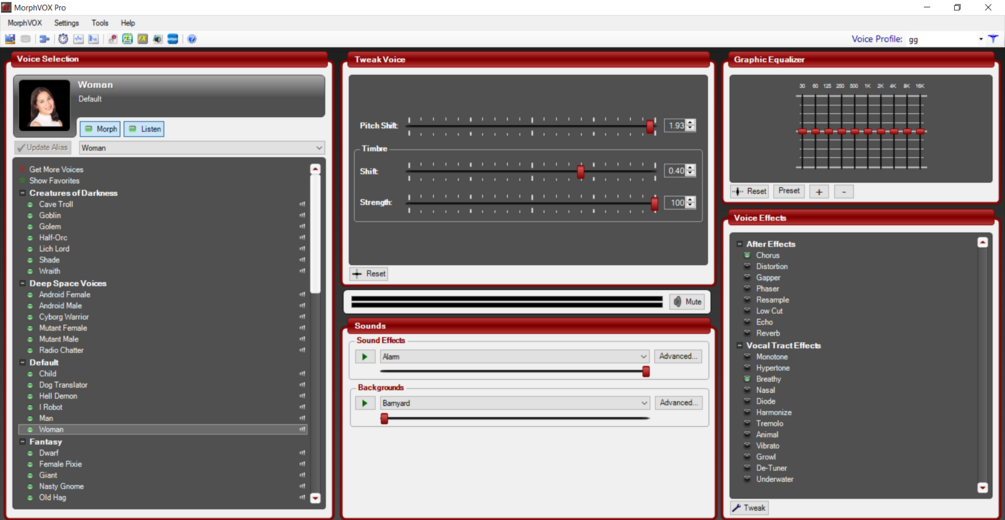Open the Tools menu

(x=100, y=23)
